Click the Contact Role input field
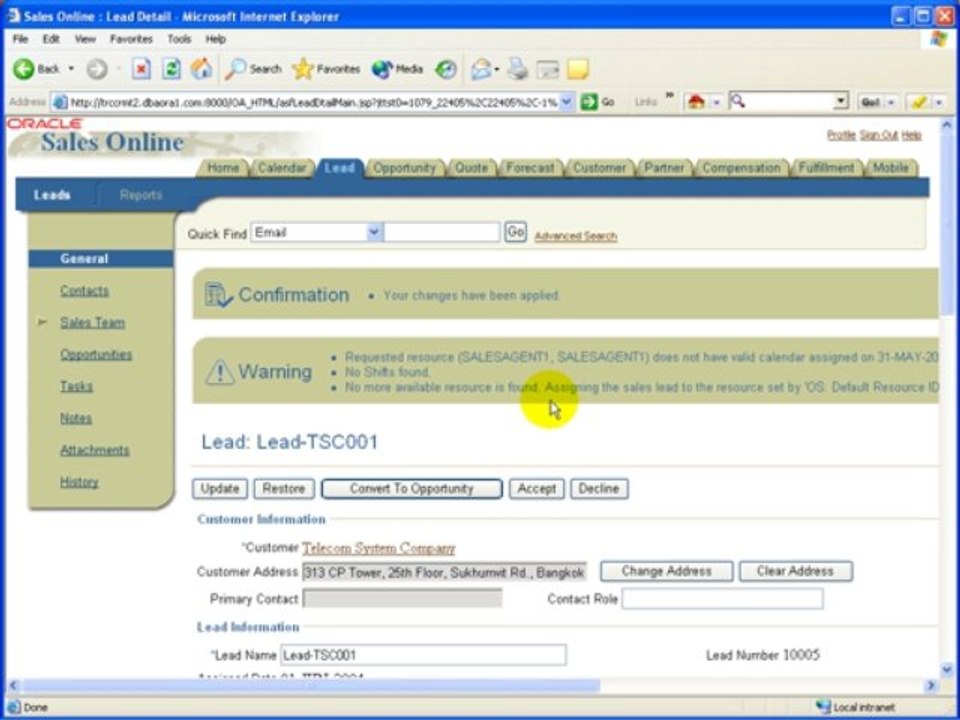 pos(722,599)
